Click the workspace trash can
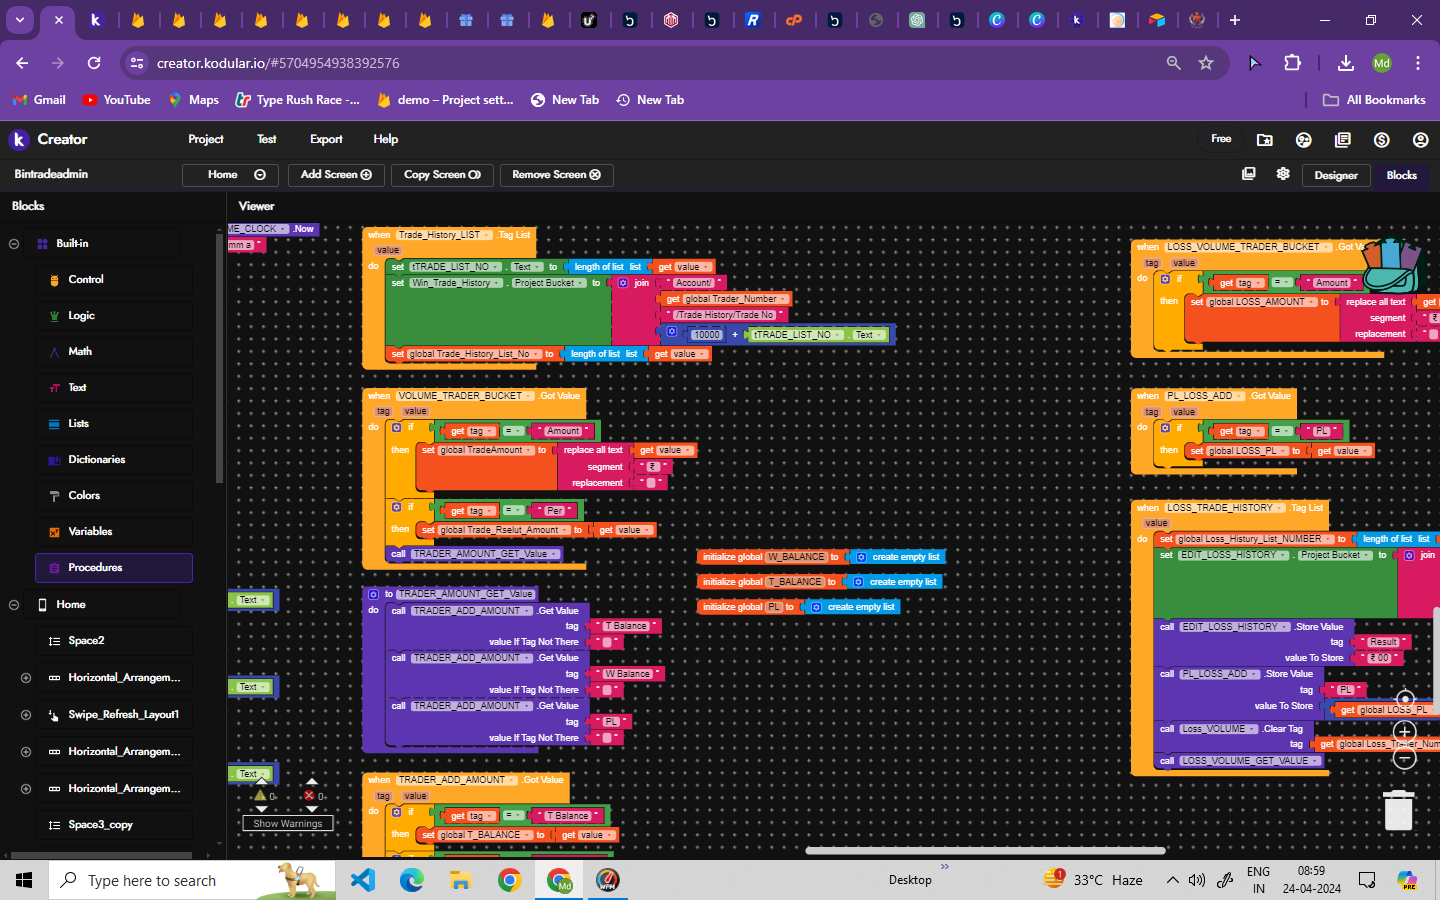The width and height of the screenshot is (1440, 900). tap(1398, 810)
